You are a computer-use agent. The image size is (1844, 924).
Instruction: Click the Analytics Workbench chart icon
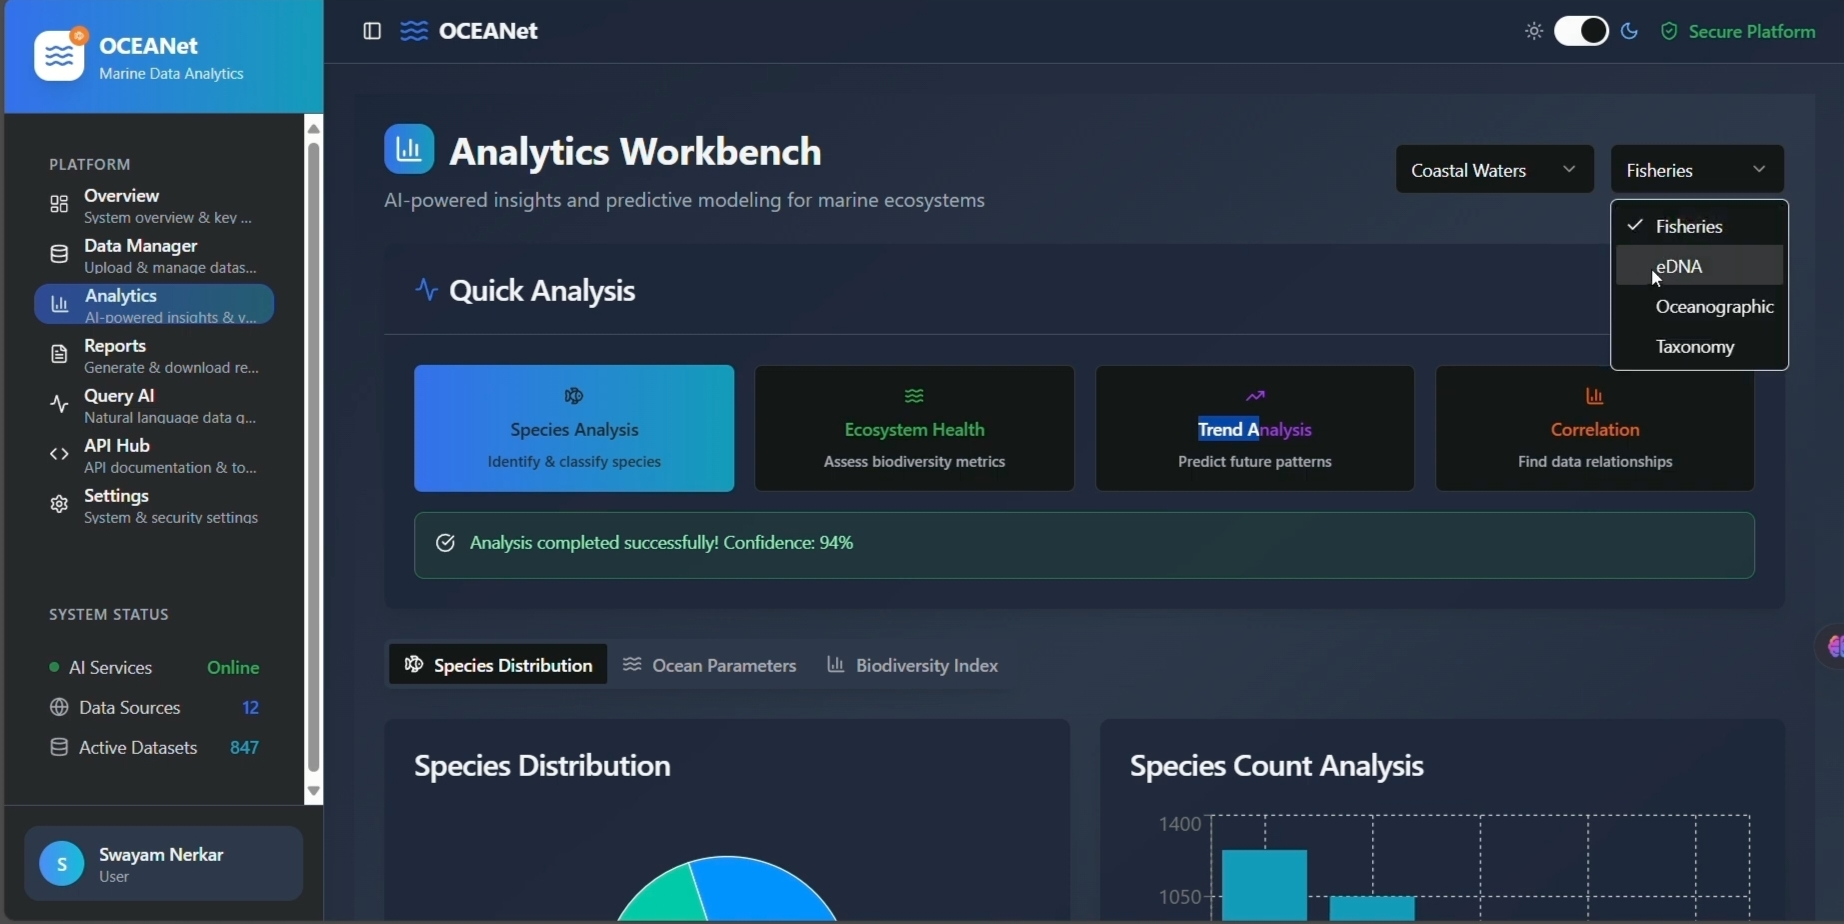coord(409,149)
